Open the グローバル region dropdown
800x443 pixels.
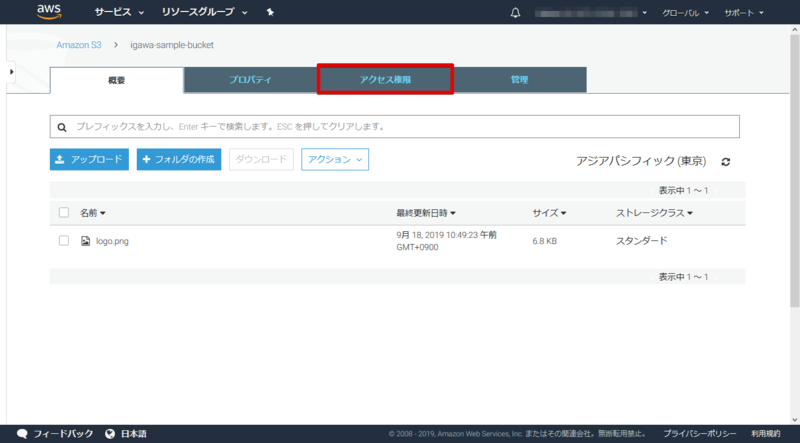pyautogui.click(x=685, y=13)
